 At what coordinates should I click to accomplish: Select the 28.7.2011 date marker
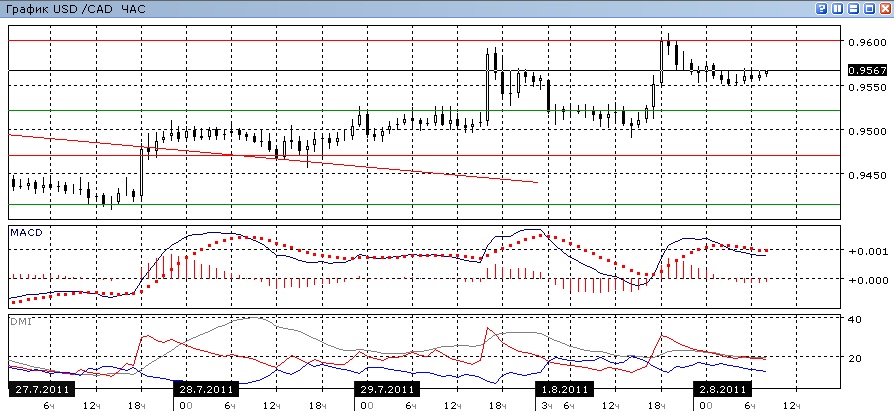tap(206, 390)
